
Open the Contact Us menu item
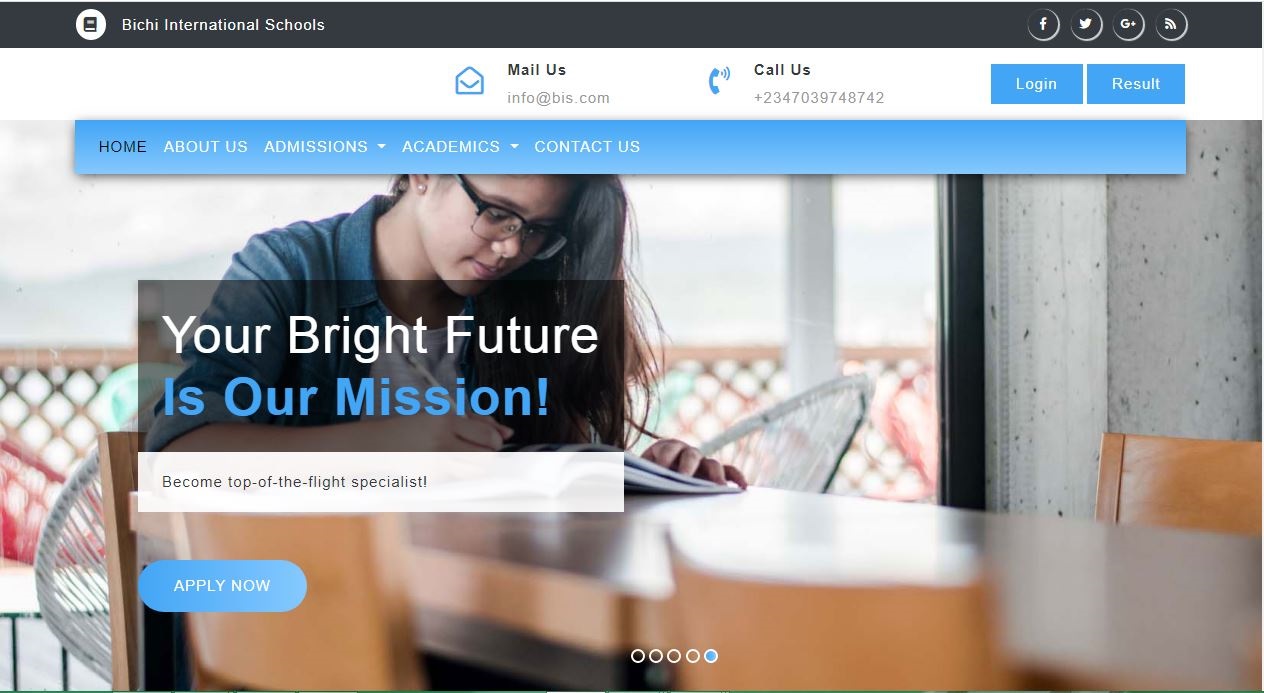pos(587,147)
